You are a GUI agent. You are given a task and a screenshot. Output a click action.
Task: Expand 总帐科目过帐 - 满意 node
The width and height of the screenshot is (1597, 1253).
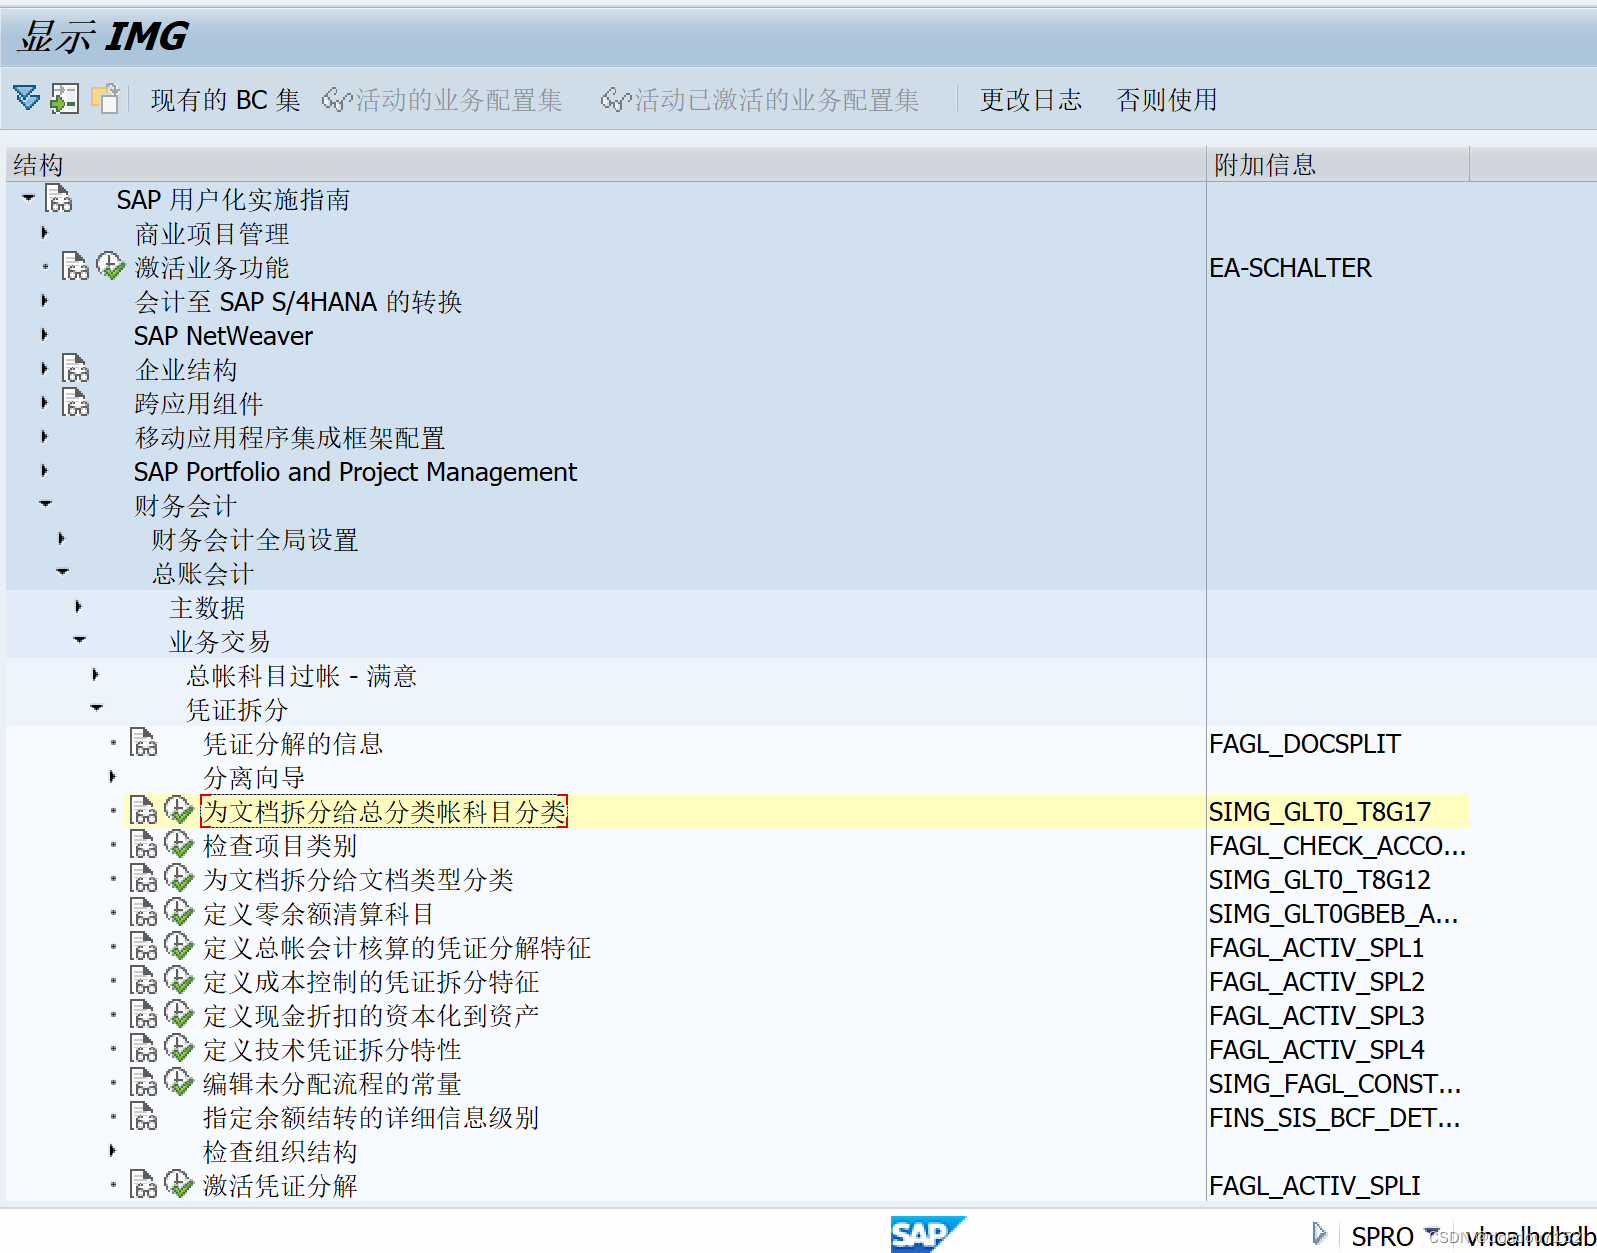96,675
